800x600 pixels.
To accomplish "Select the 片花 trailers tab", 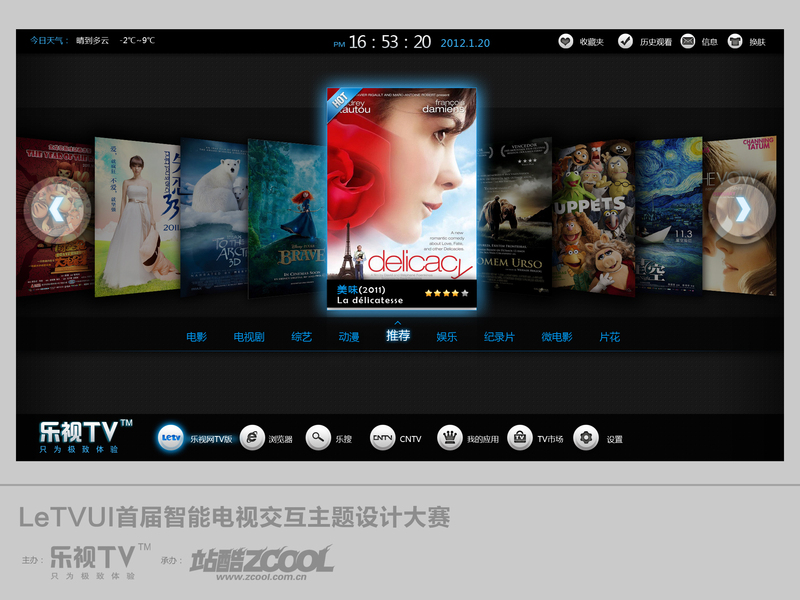I will click(x=610, y=337).
